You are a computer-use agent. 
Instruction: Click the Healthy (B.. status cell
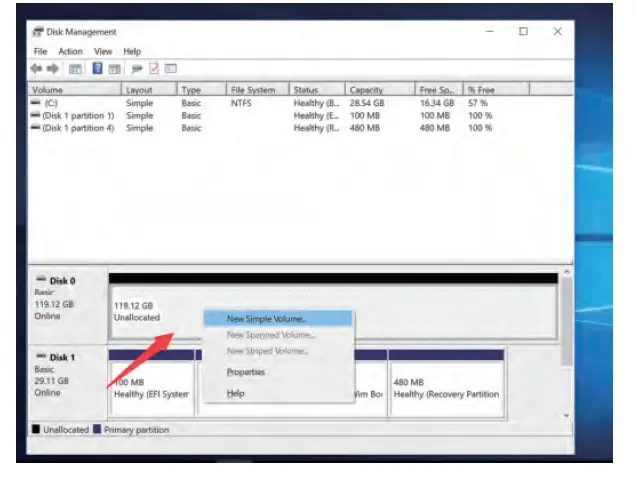click(x=317, y=103)
